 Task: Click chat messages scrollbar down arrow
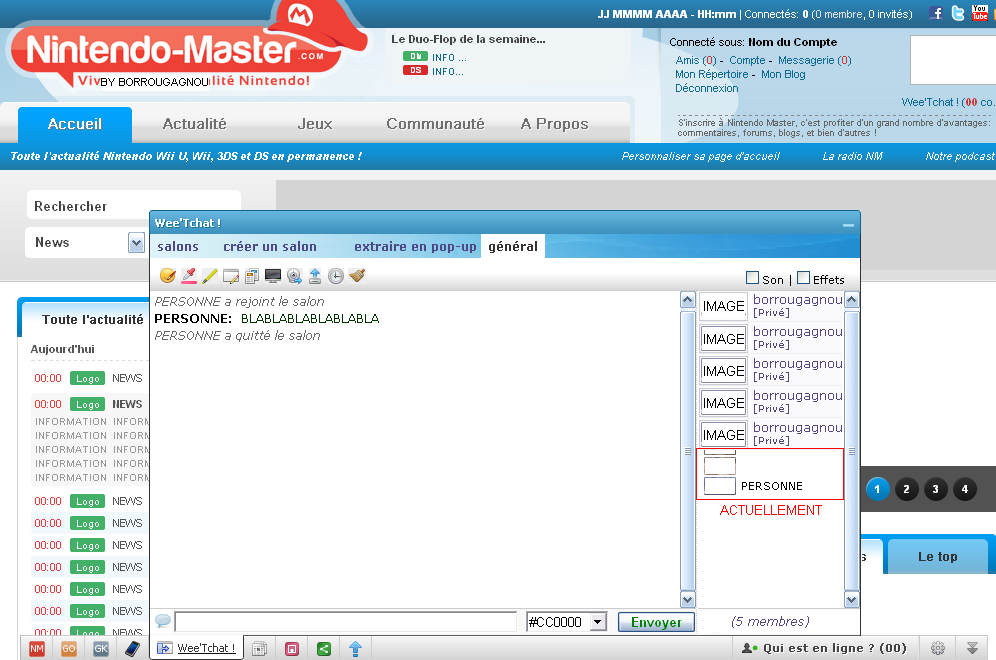(687, 599)
